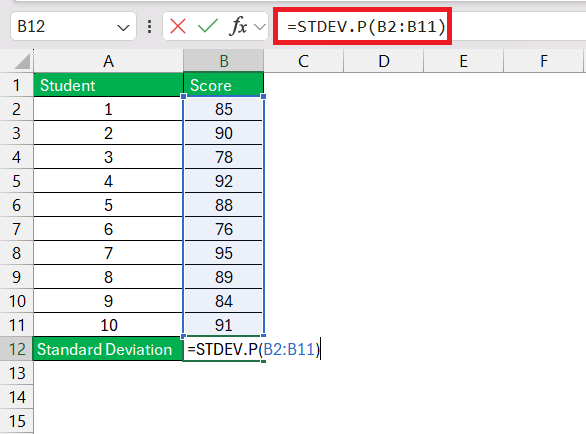Screen dimensions: 586x434
Task: Click the three-dot formula bar handle
Action: click(x=149, y=27)
